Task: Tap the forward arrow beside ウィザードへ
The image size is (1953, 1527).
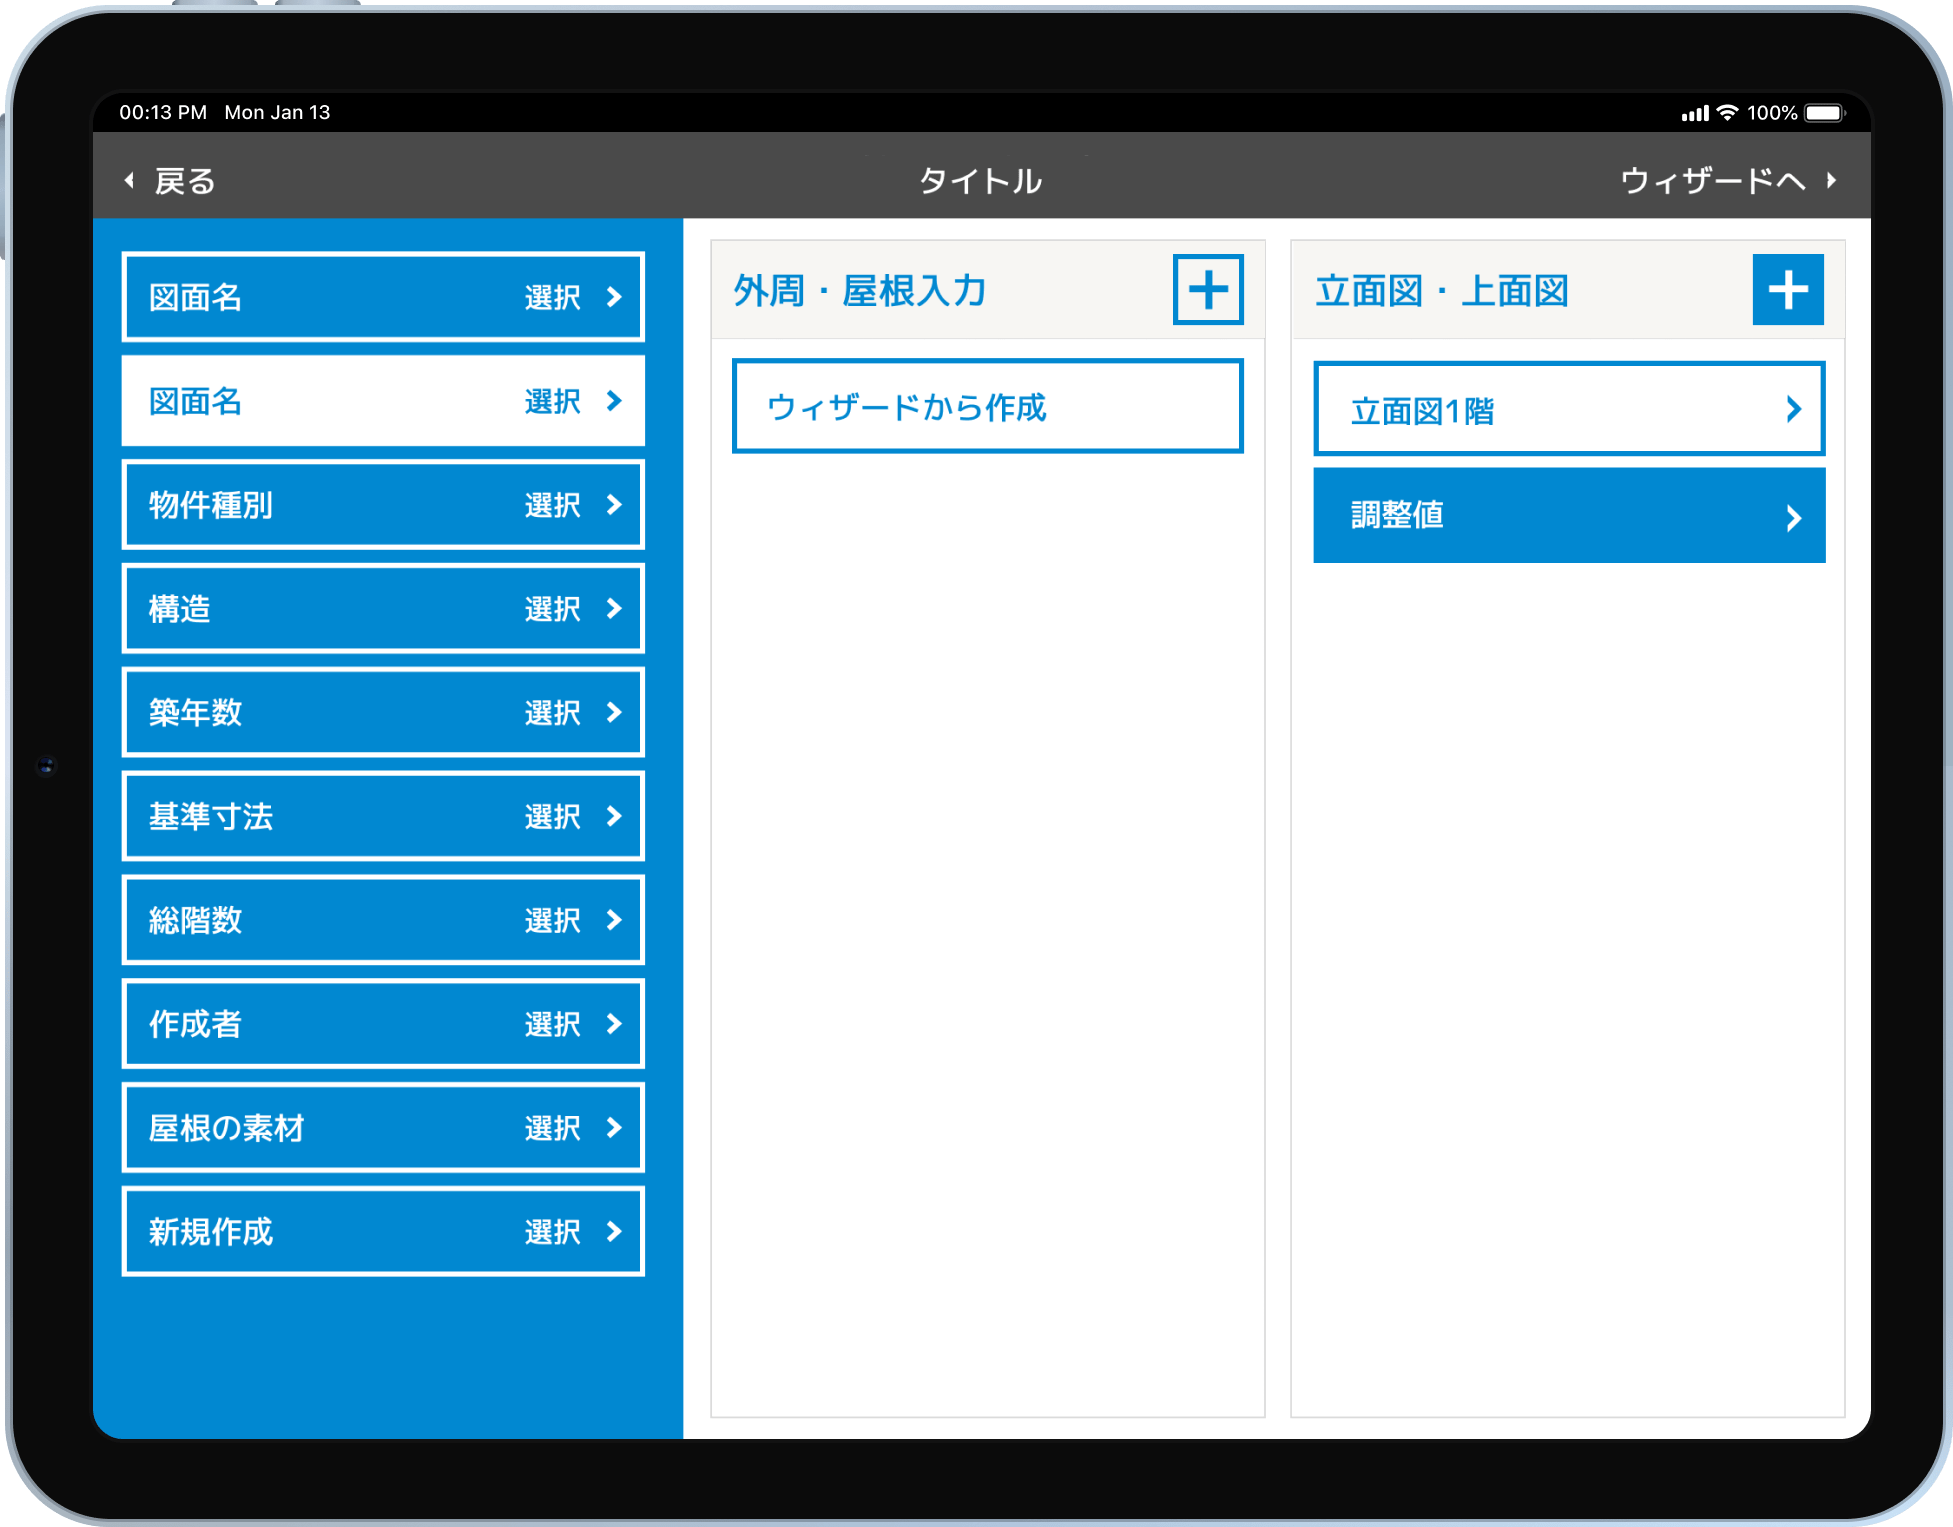Action: tap(1831, 181)
